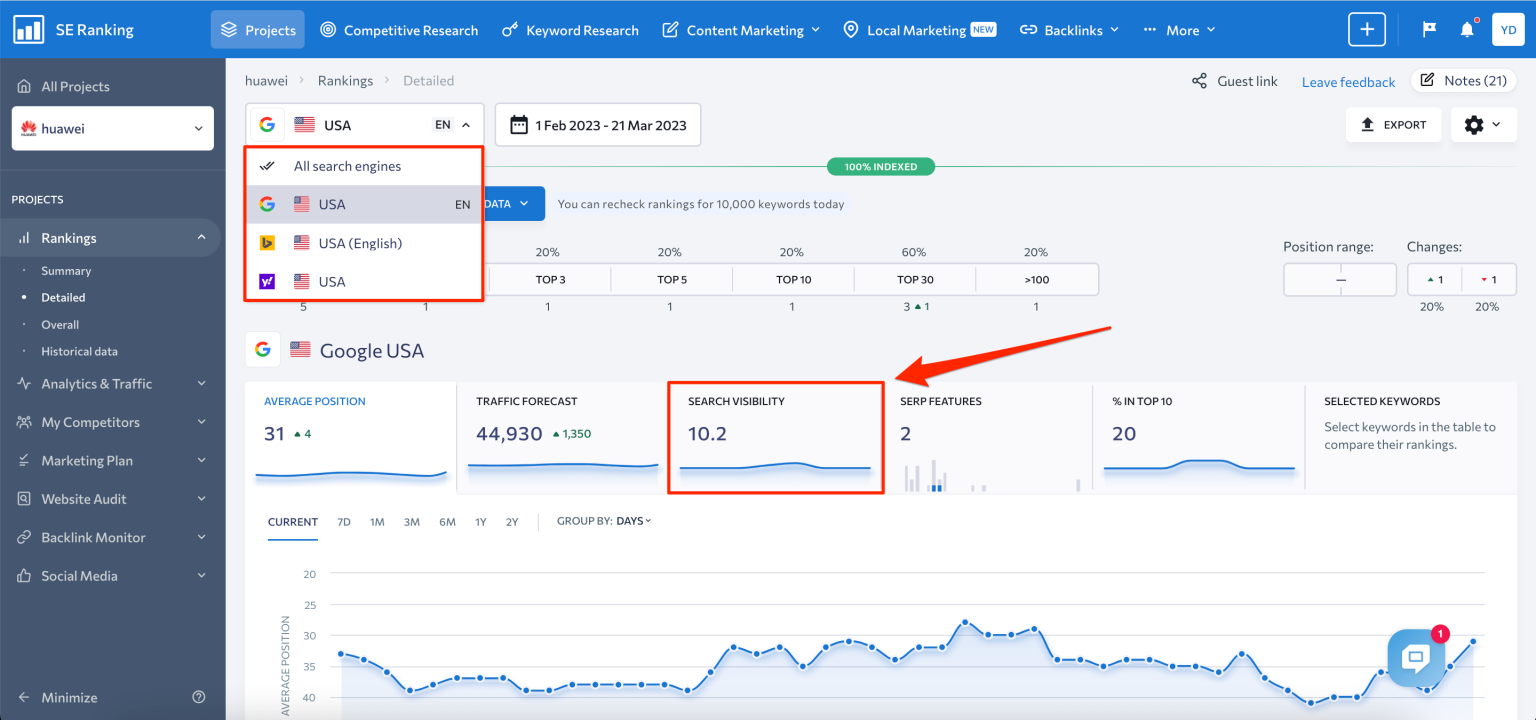Open the chat support widget
1536x720 pixels.
click(1415, 657)
